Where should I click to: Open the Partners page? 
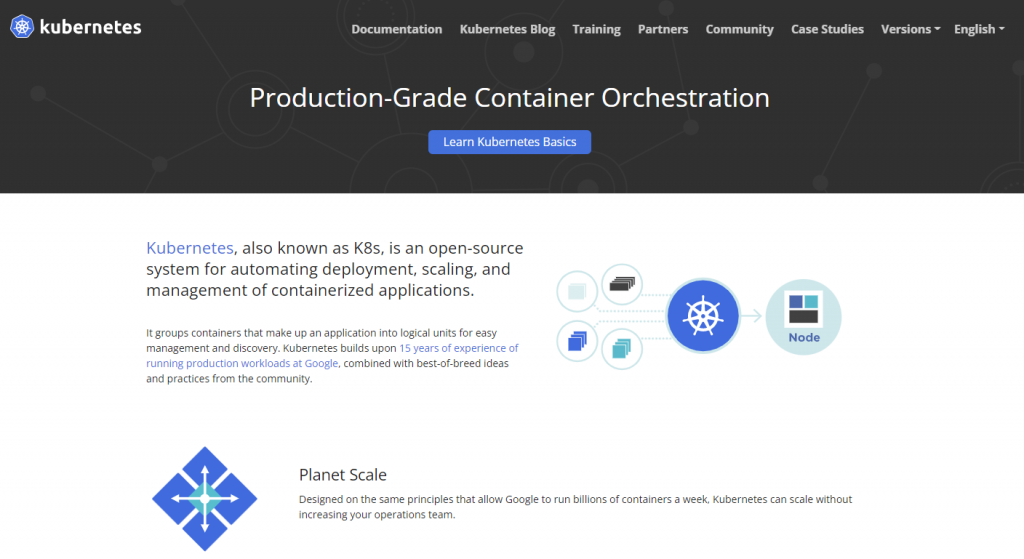(x=663, y=29)
